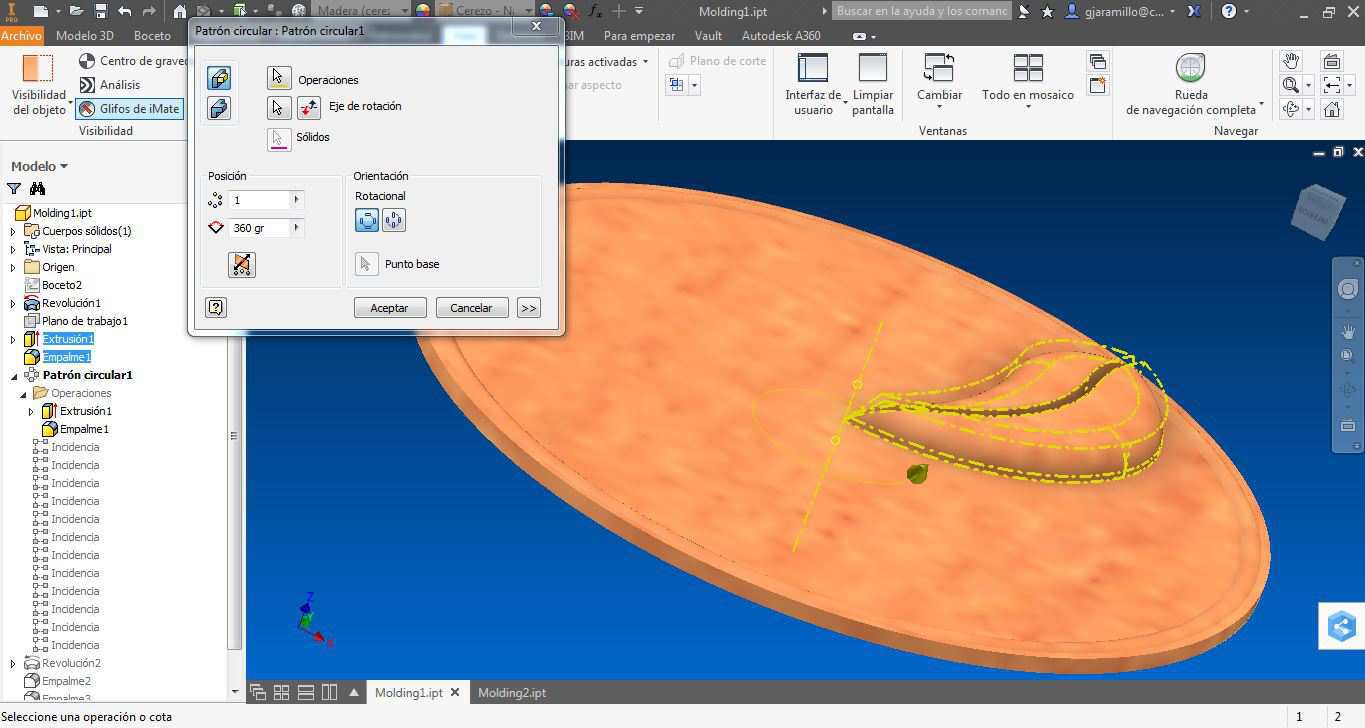Click the Orbit tool icon
The width and height of the screenshot is (1365, 728).
(x=1291, y=110)
